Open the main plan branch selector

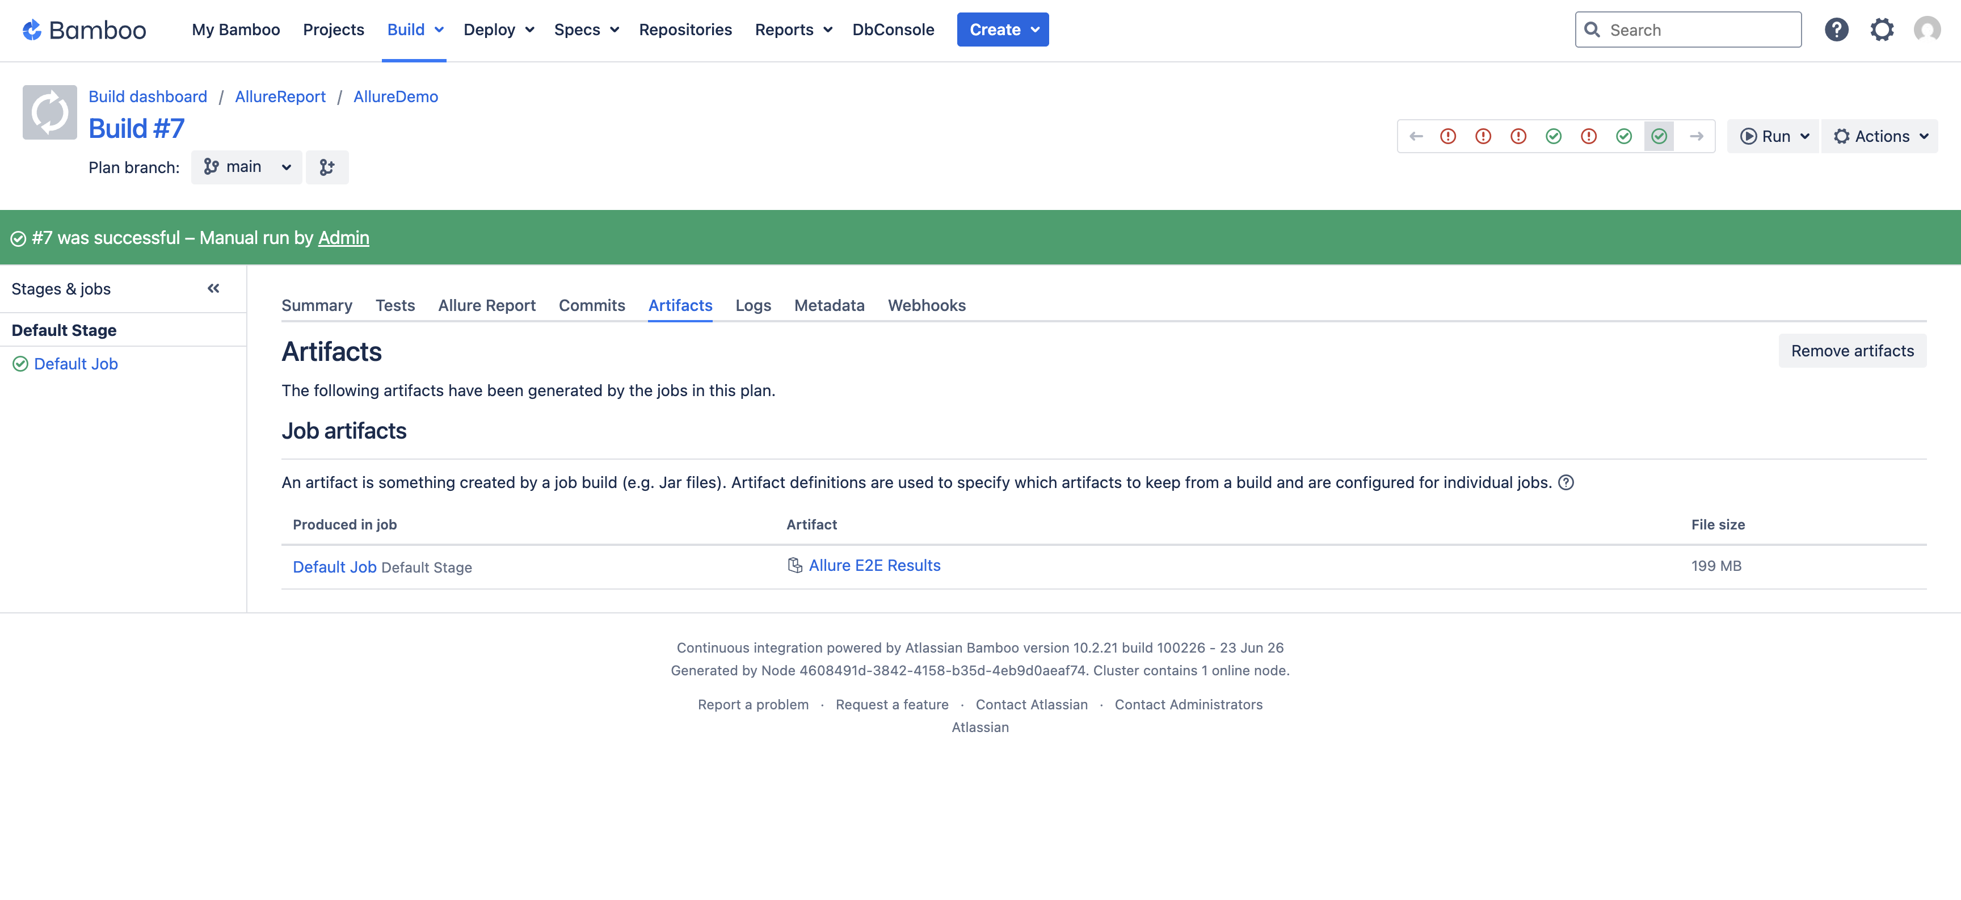pyautogui.click(x=246, y=167)
